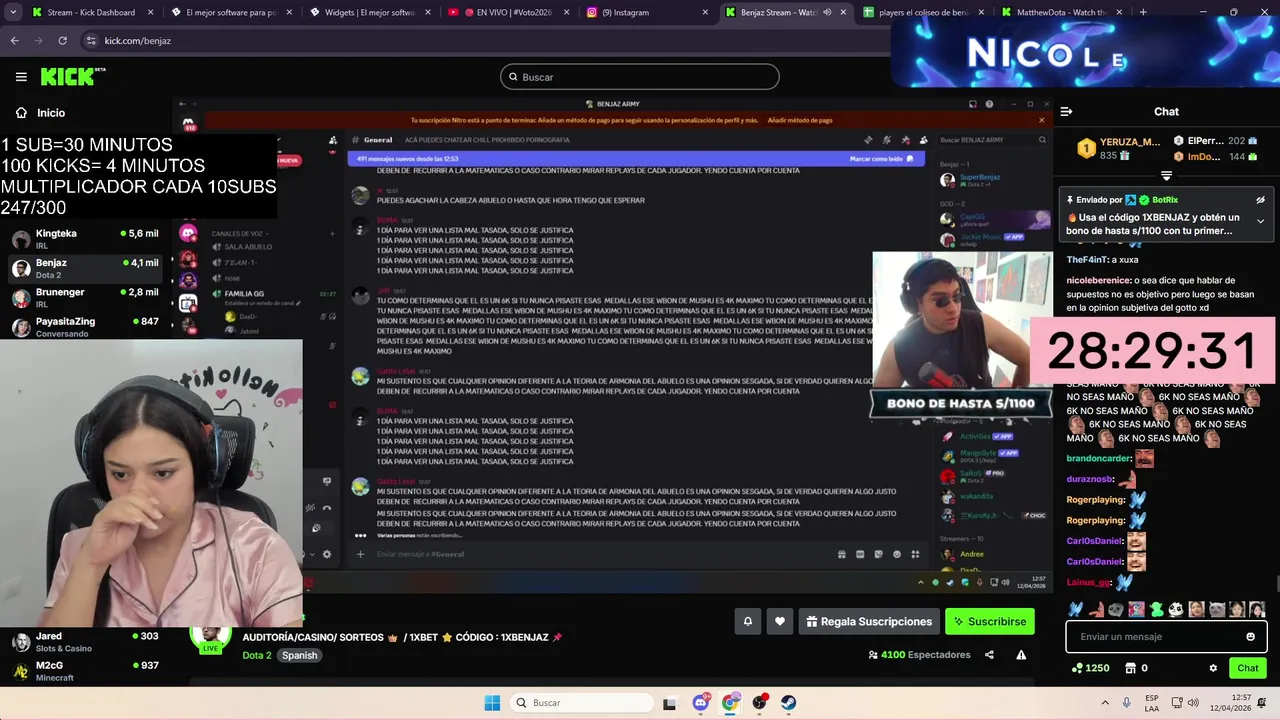1280x720 pixels.
Task: Report the stream warning icon
Action: [x=1021, y=655]
